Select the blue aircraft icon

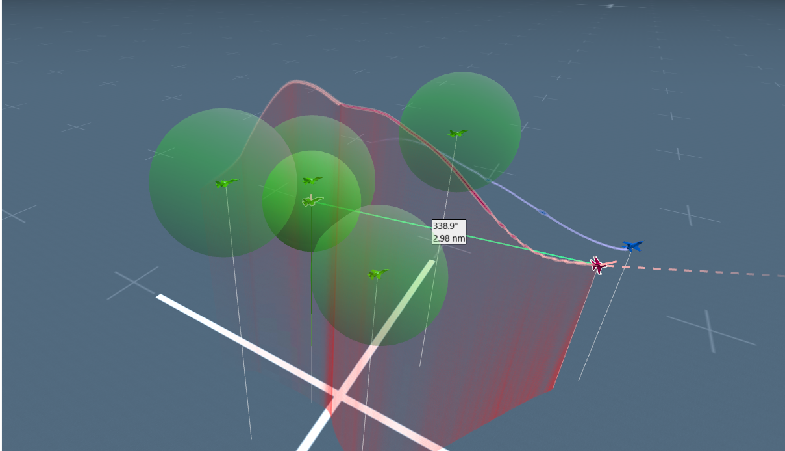pyautogui.click(x=633, y=246)
